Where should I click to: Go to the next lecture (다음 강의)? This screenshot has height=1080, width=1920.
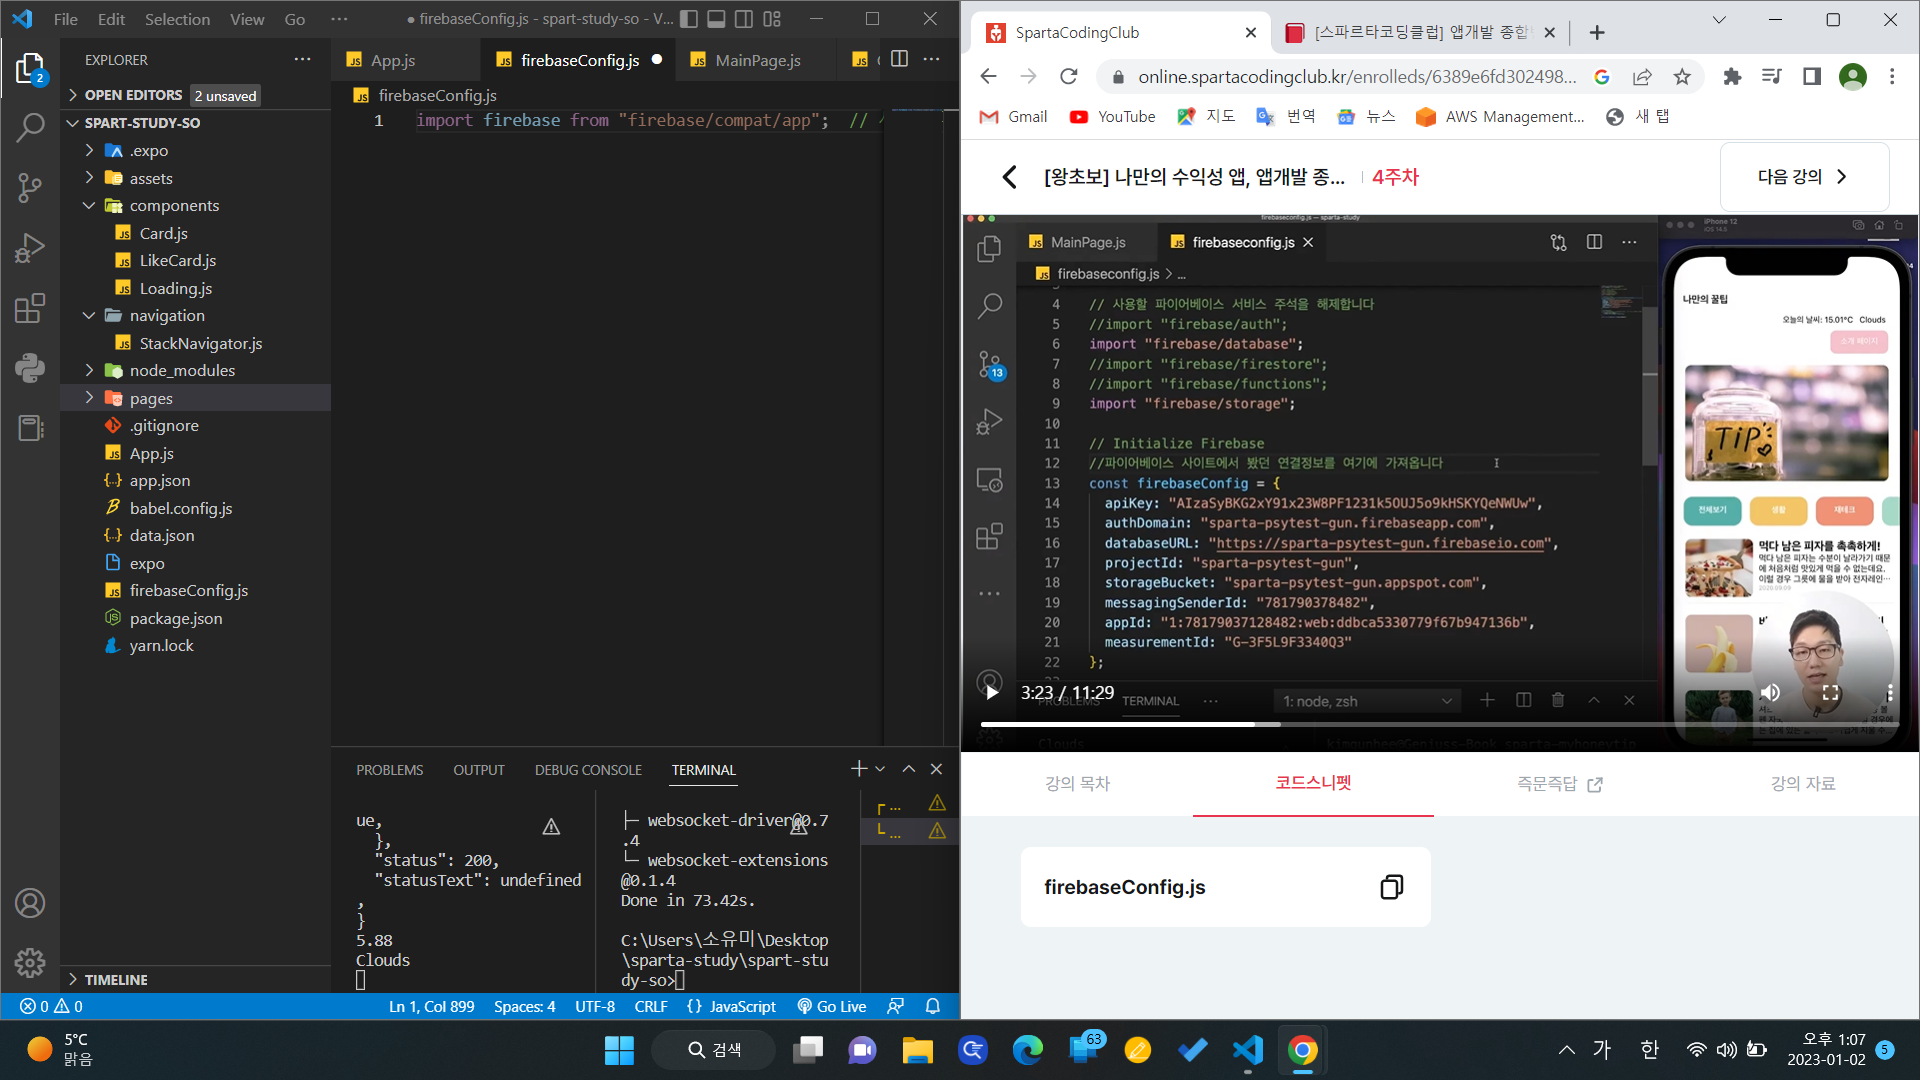click(1803, 177)
